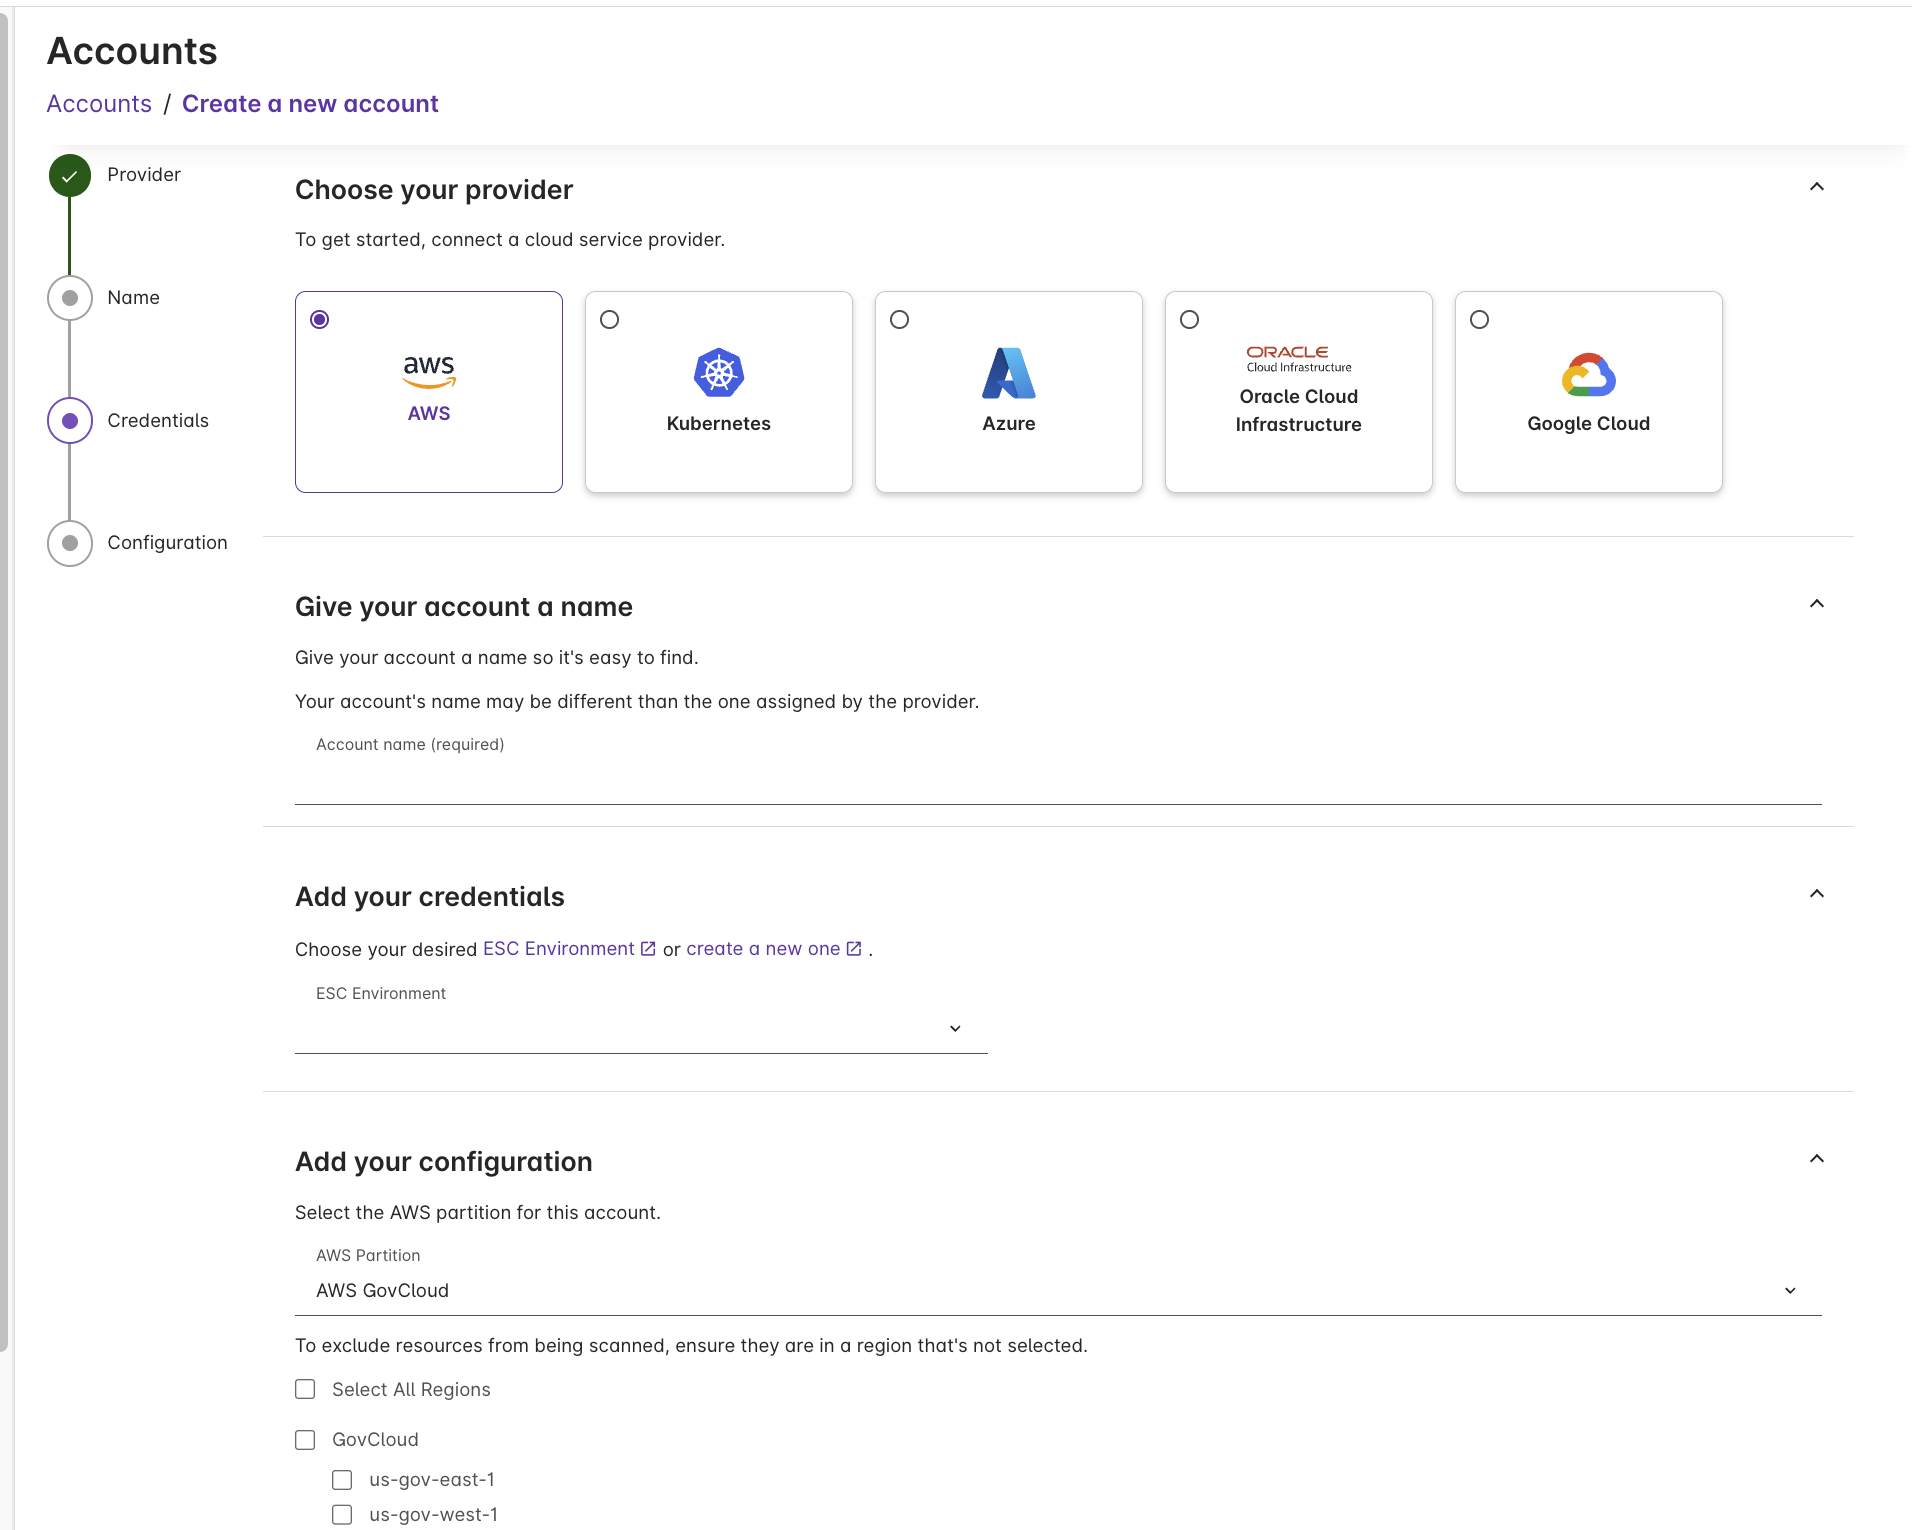The height and width of the screenshot is (1530, 1912).
Task: Select the Kubernetes provider icon
Action: pos(718,373)
